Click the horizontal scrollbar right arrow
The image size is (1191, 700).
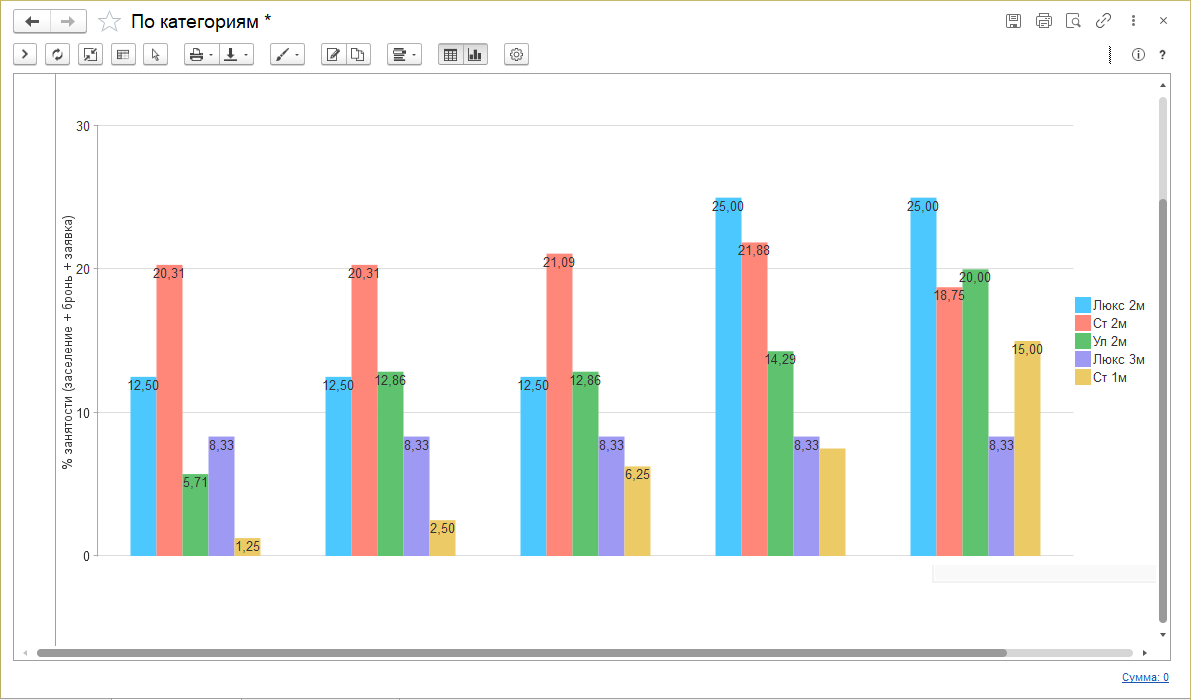(x=1145, y=653)
